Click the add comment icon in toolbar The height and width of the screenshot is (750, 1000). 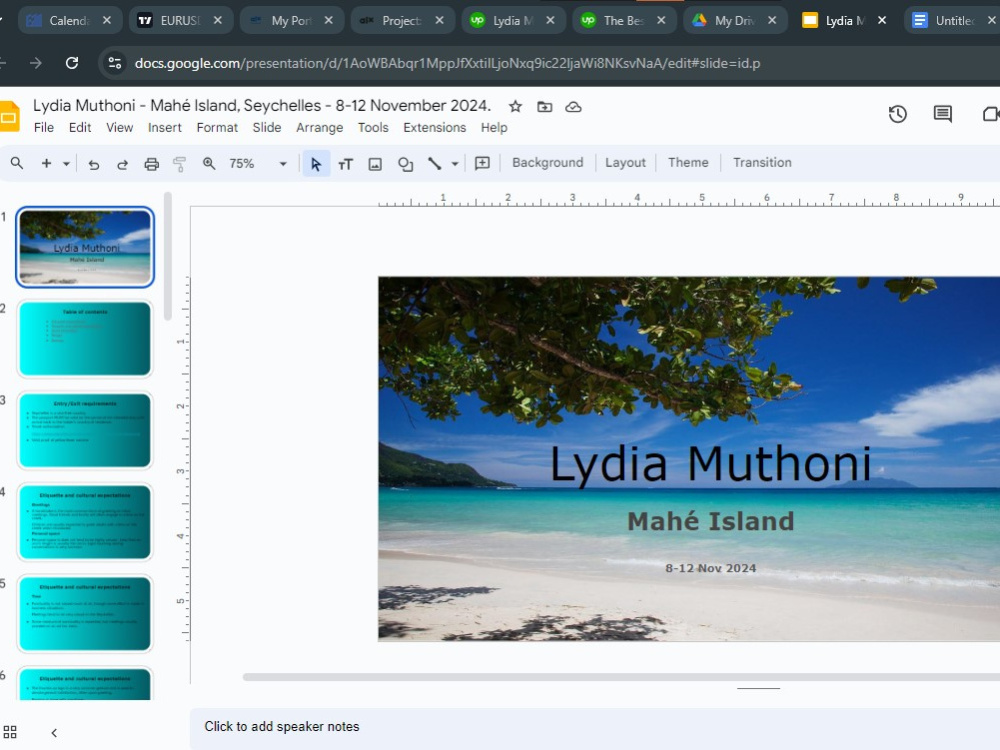pyautogui.click(x=482, y=163)
